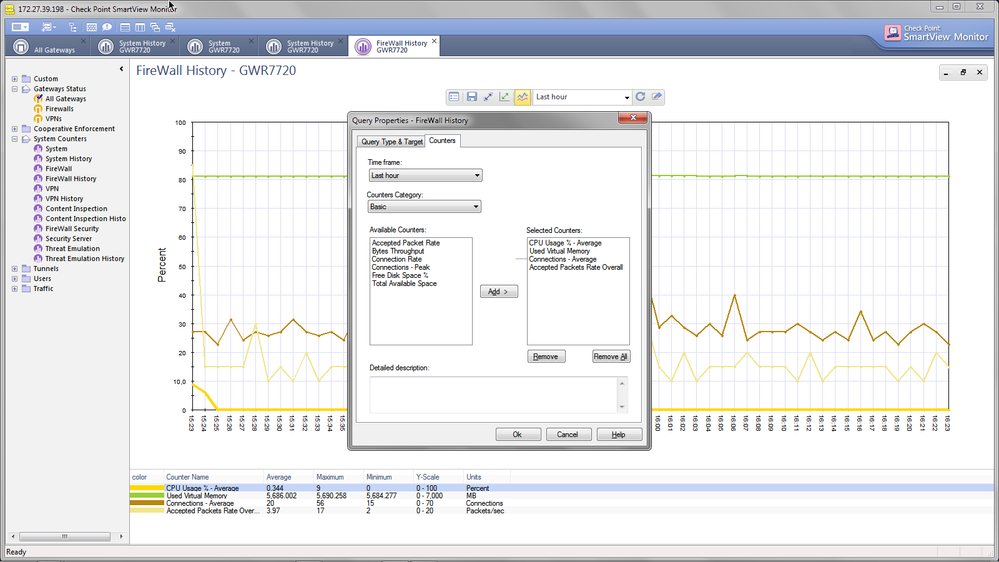Select Bytes Throughput in Available Counters
This screenshot has width=999, height=562.
398,251
